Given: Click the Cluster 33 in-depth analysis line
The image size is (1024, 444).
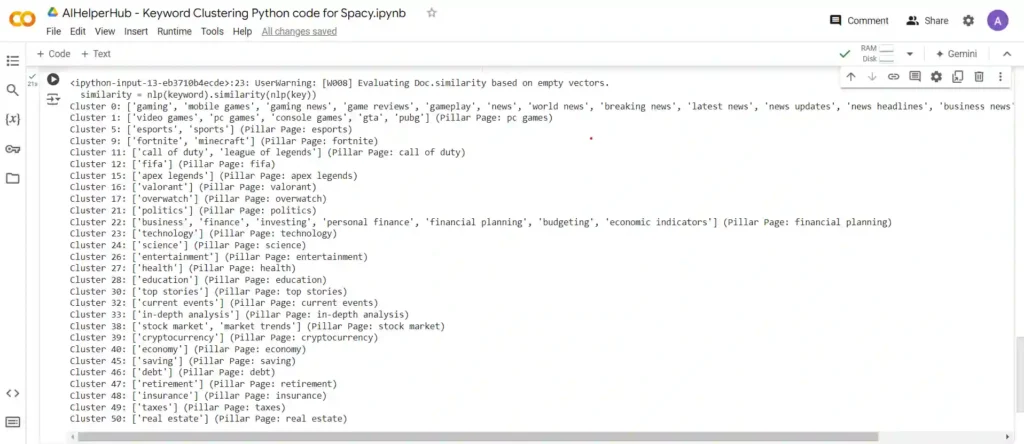Looking at the screenshot, I should tap(239, 314).
